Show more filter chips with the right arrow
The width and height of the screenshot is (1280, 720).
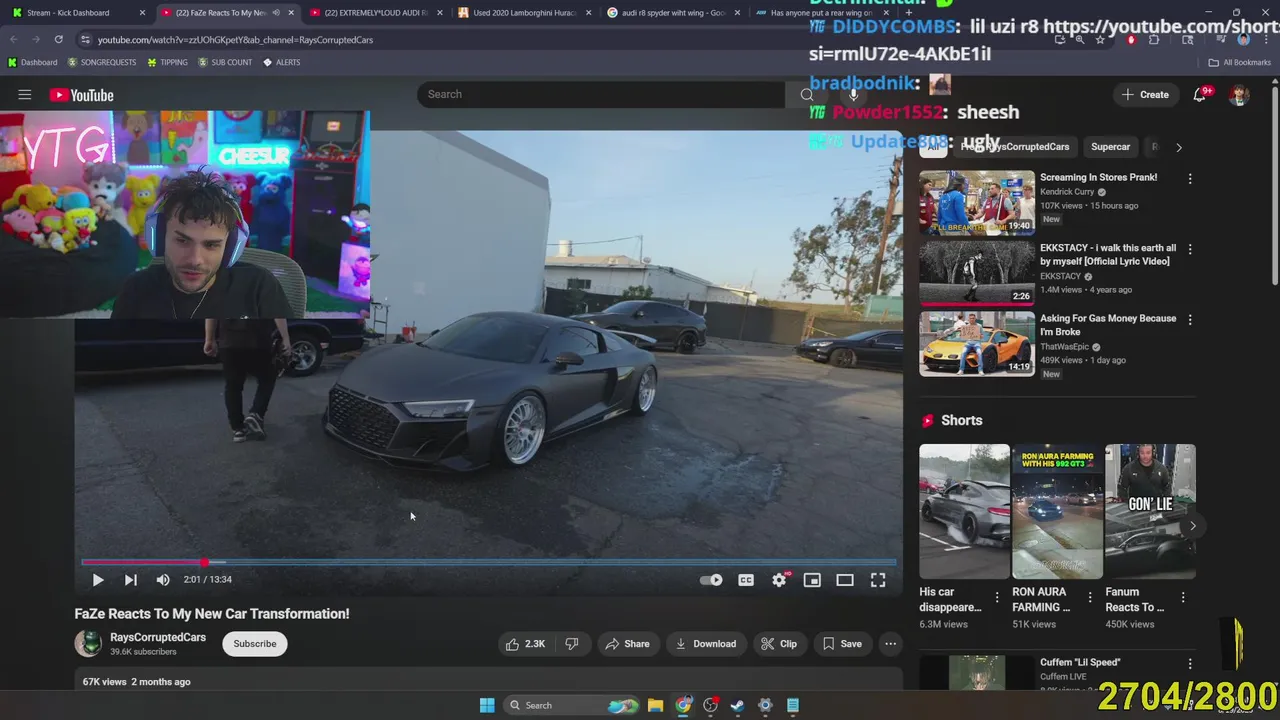tap(1178, 147)
